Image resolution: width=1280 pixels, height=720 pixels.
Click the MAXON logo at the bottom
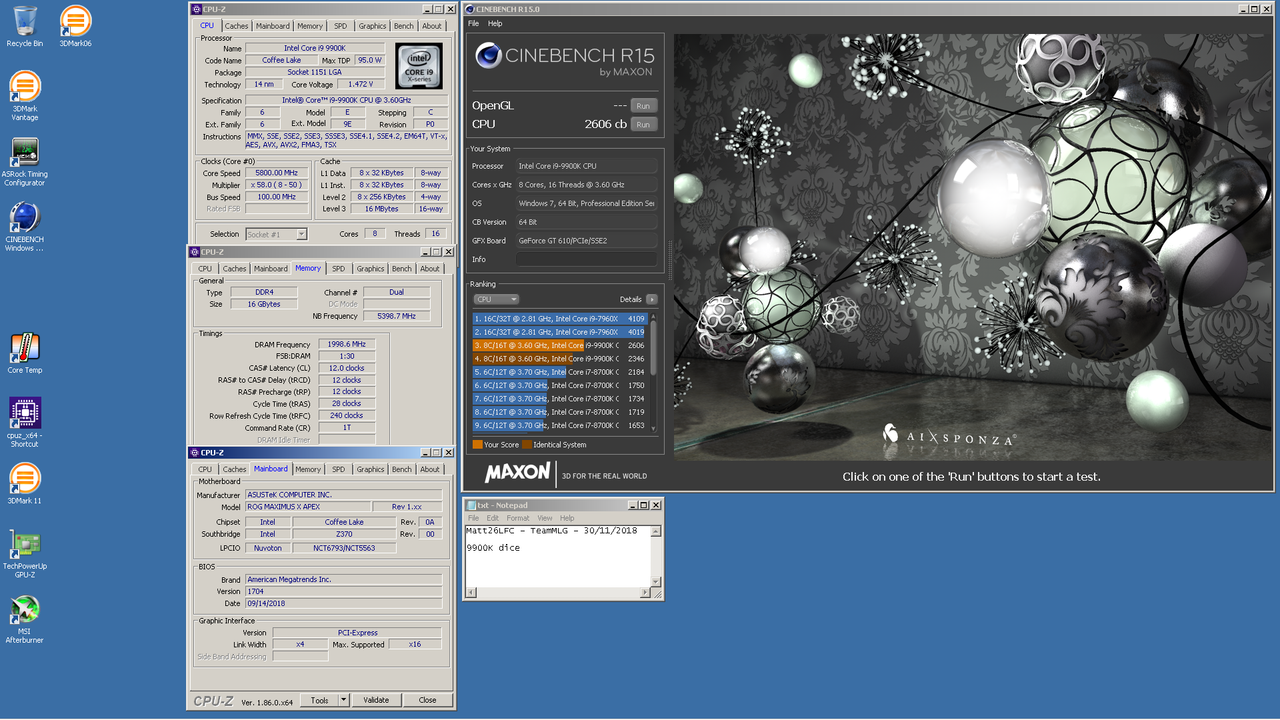click(x=517, y=472)
